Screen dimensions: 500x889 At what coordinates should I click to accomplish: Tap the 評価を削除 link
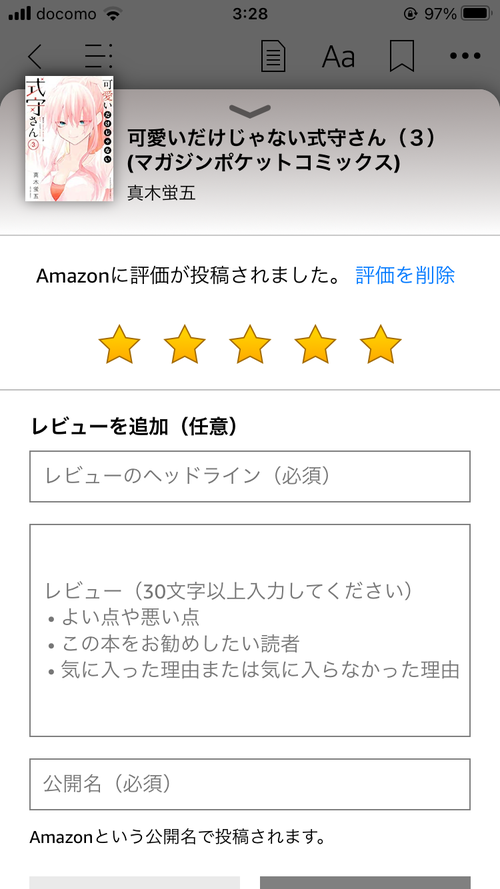pyautogui.click(x=405, y=276)
